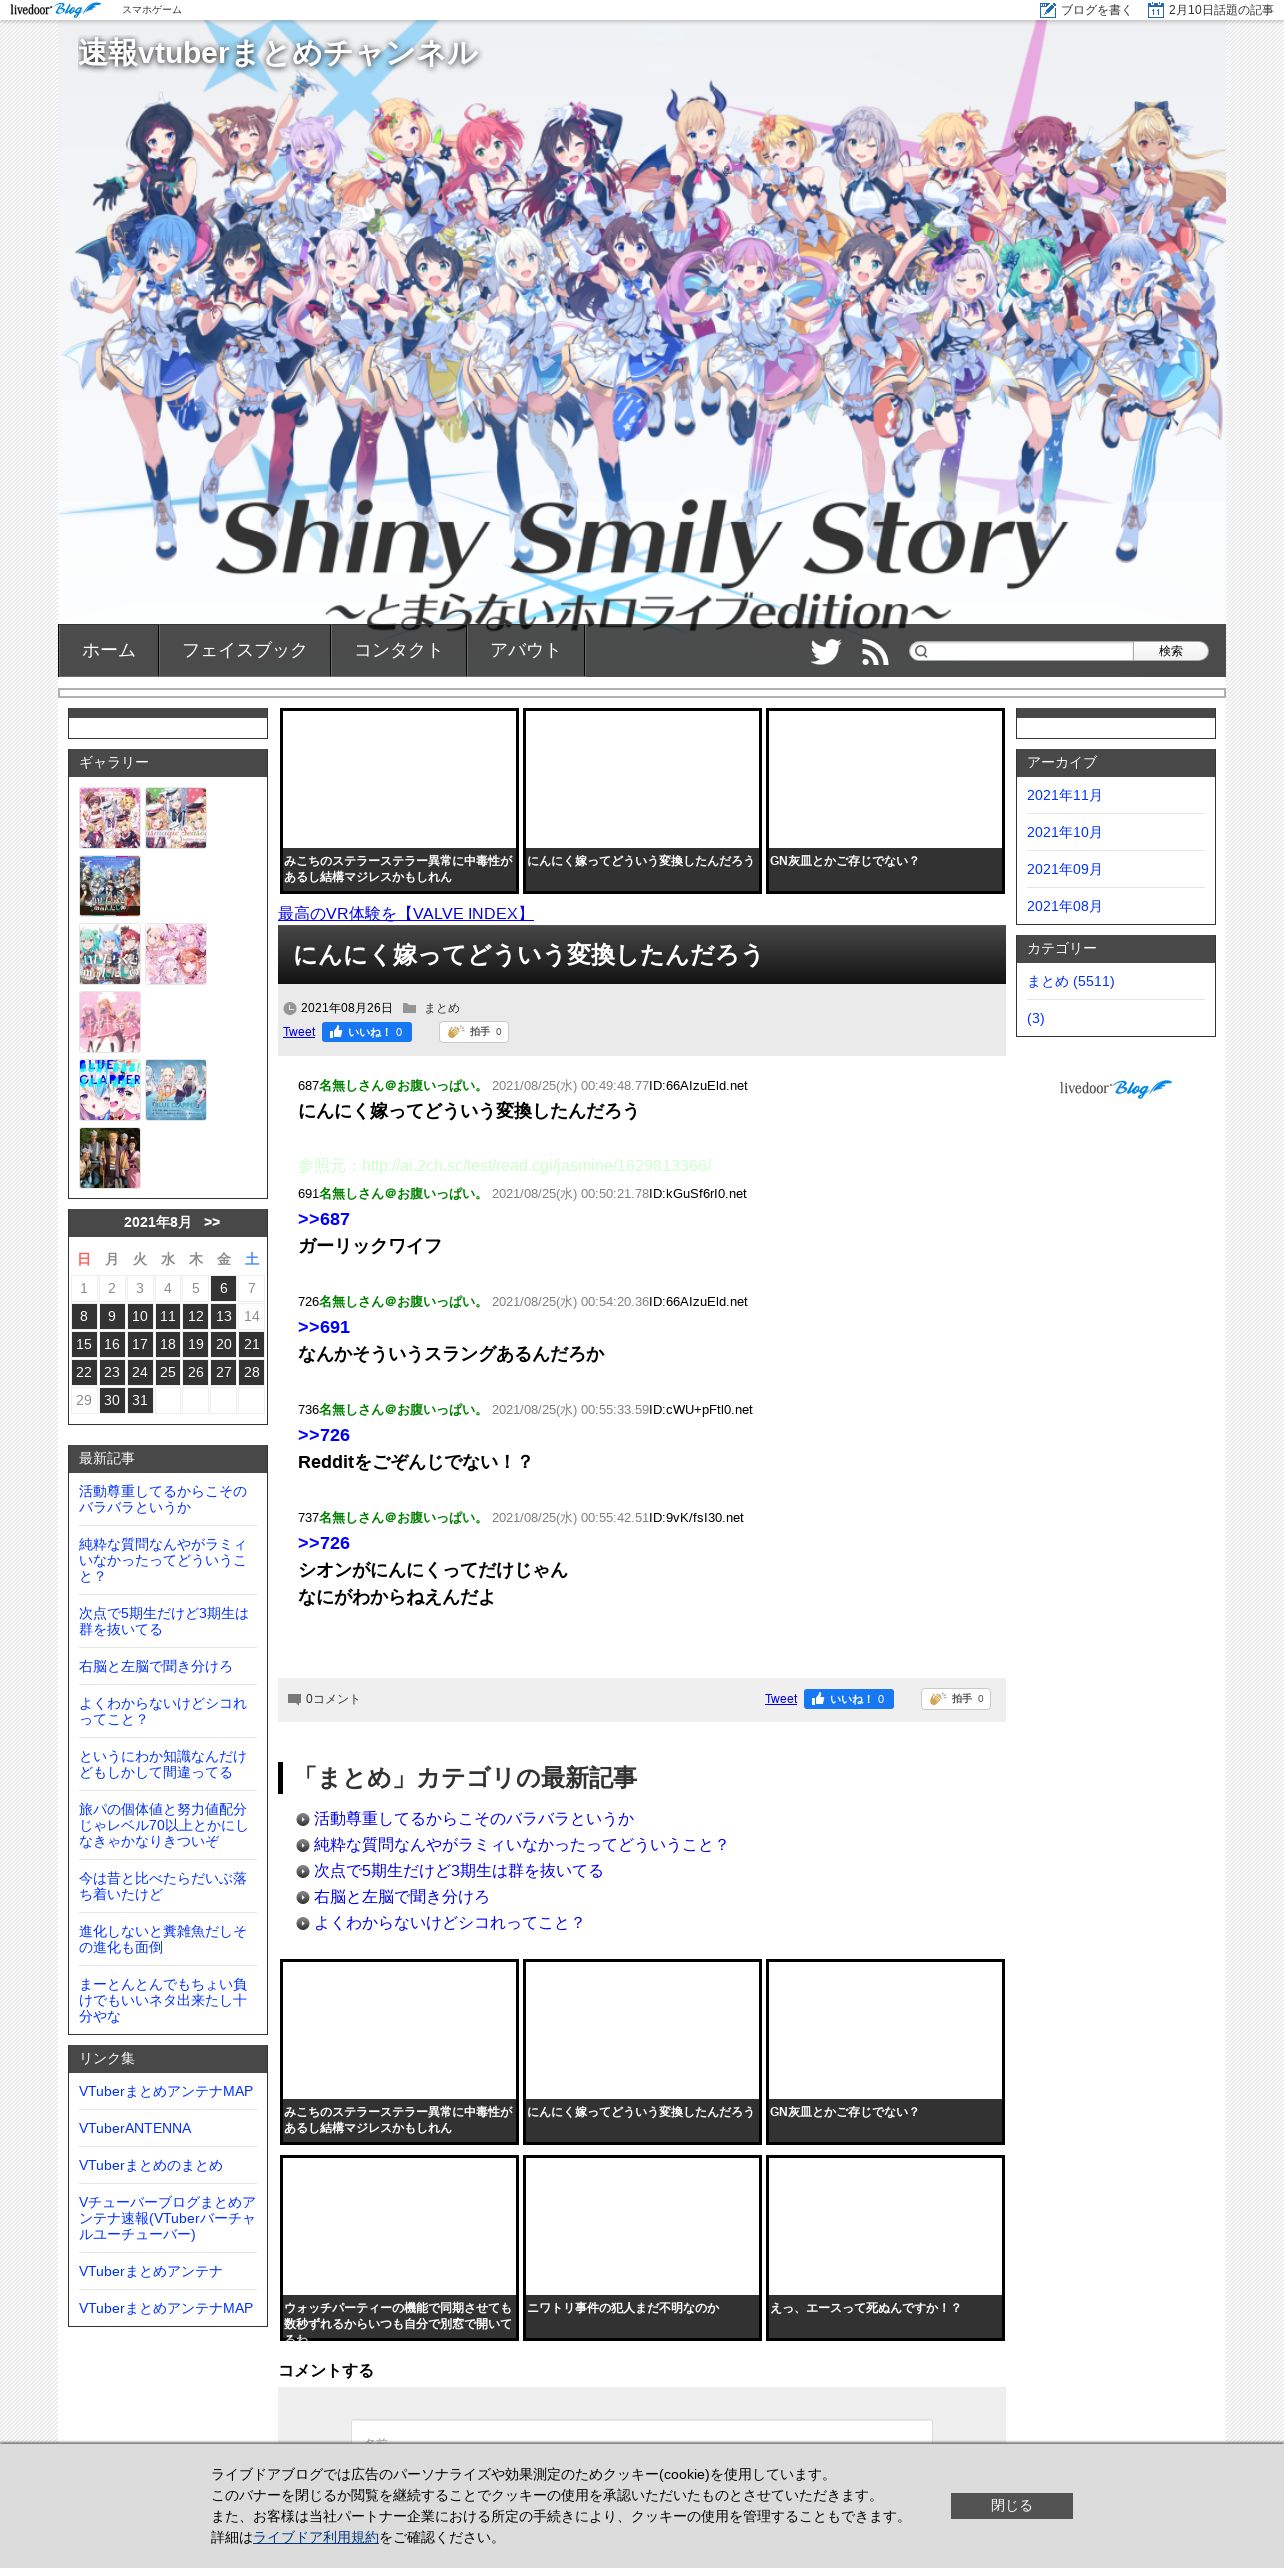This screenshot has width=1284, height=2568.
Task: Open the 2021年10月 archive link
Action: (x=1064, y=832)
